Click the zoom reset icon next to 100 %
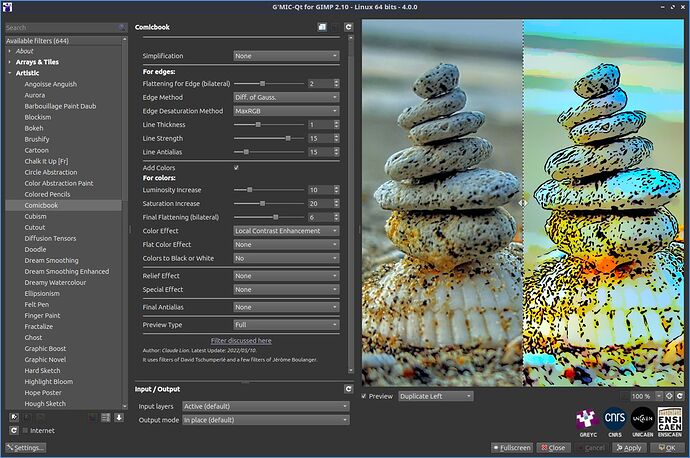Image resolution: width=690 pixels, height=458 pixels. (669, 396)
